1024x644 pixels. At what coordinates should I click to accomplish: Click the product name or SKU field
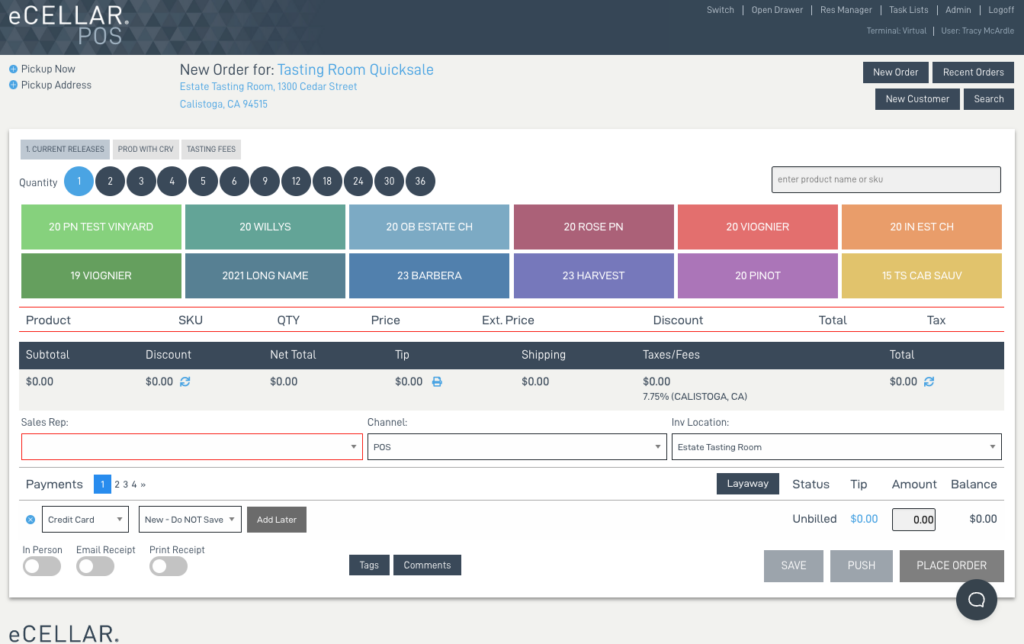pyautogui.click(x=885, y=179)
